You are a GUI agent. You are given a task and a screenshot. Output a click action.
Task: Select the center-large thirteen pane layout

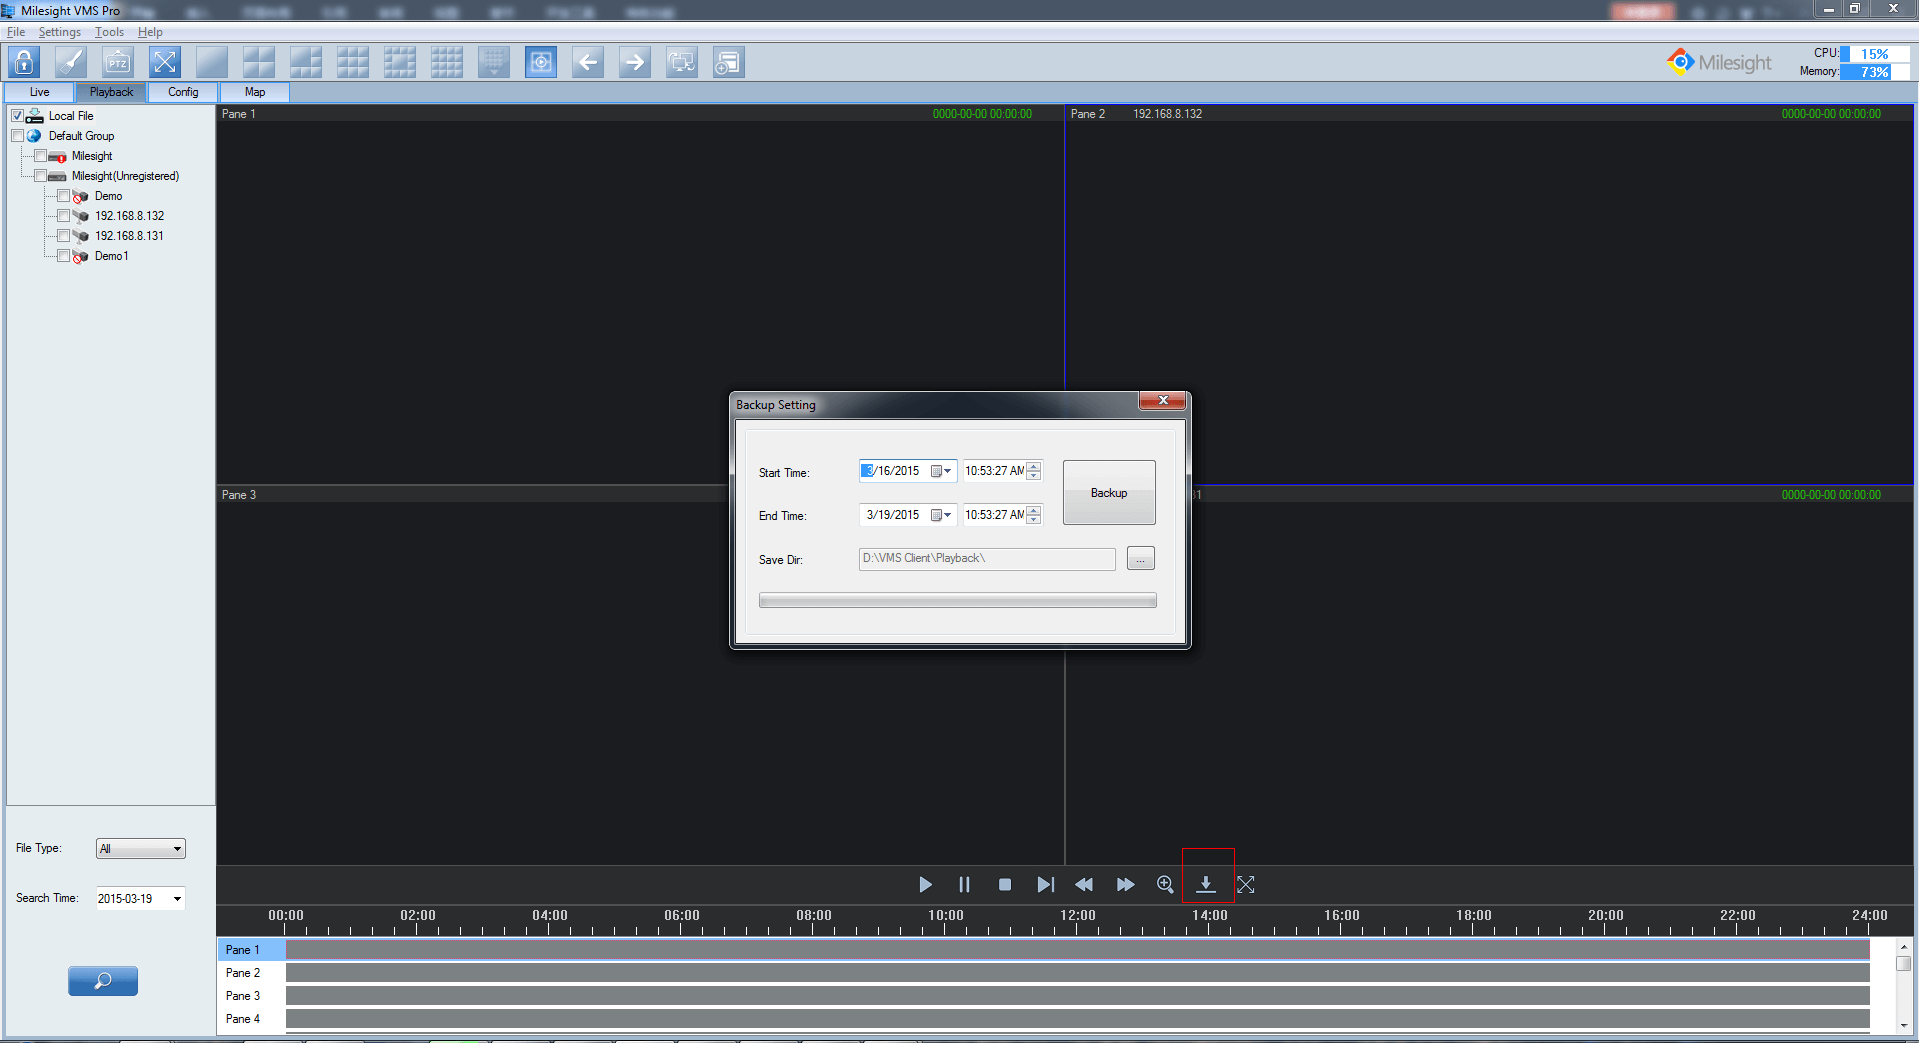(400, 62)
